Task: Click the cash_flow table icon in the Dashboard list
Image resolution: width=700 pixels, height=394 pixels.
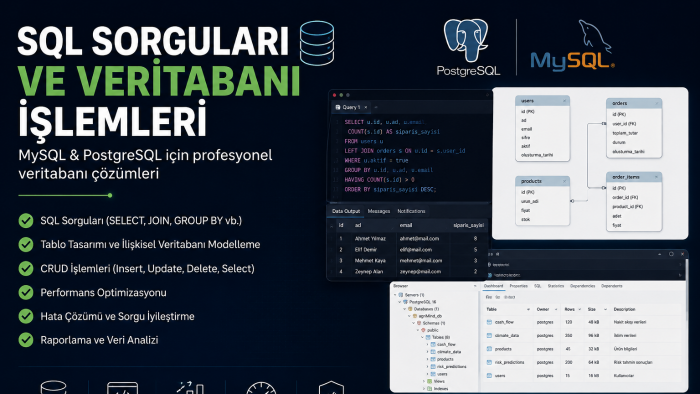Action: (x=489, y=322)
